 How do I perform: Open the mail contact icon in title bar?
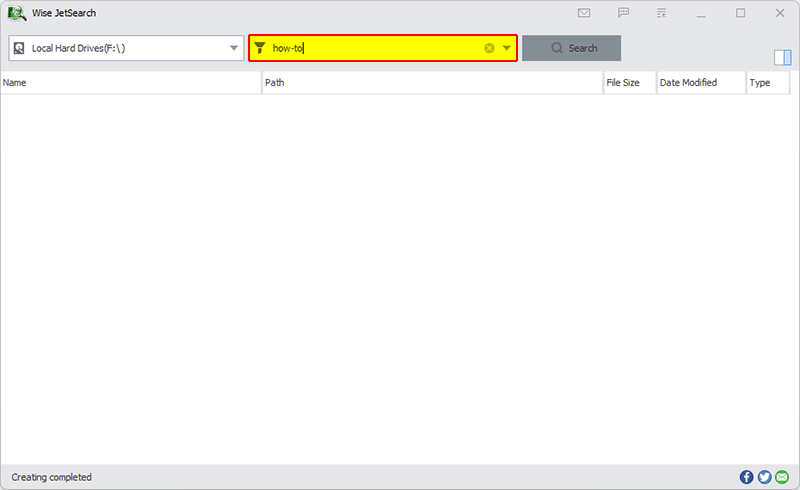coord(584,13)
